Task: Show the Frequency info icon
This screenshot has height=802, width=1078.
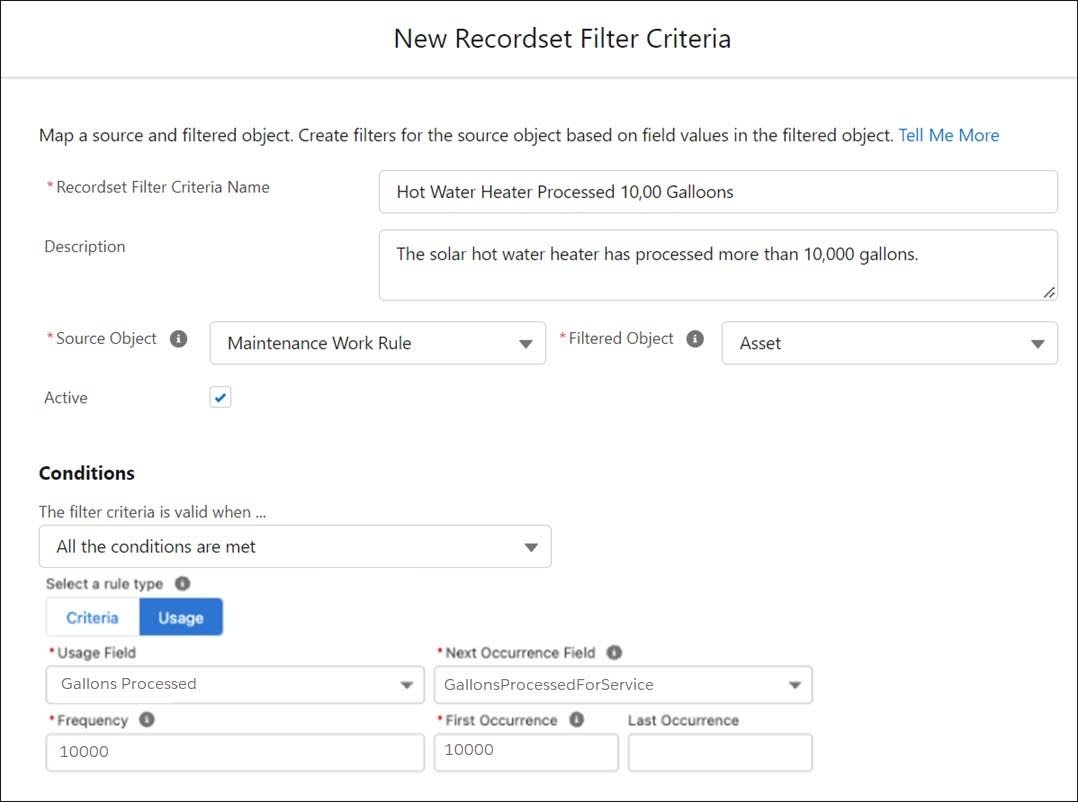Action: 146,720
